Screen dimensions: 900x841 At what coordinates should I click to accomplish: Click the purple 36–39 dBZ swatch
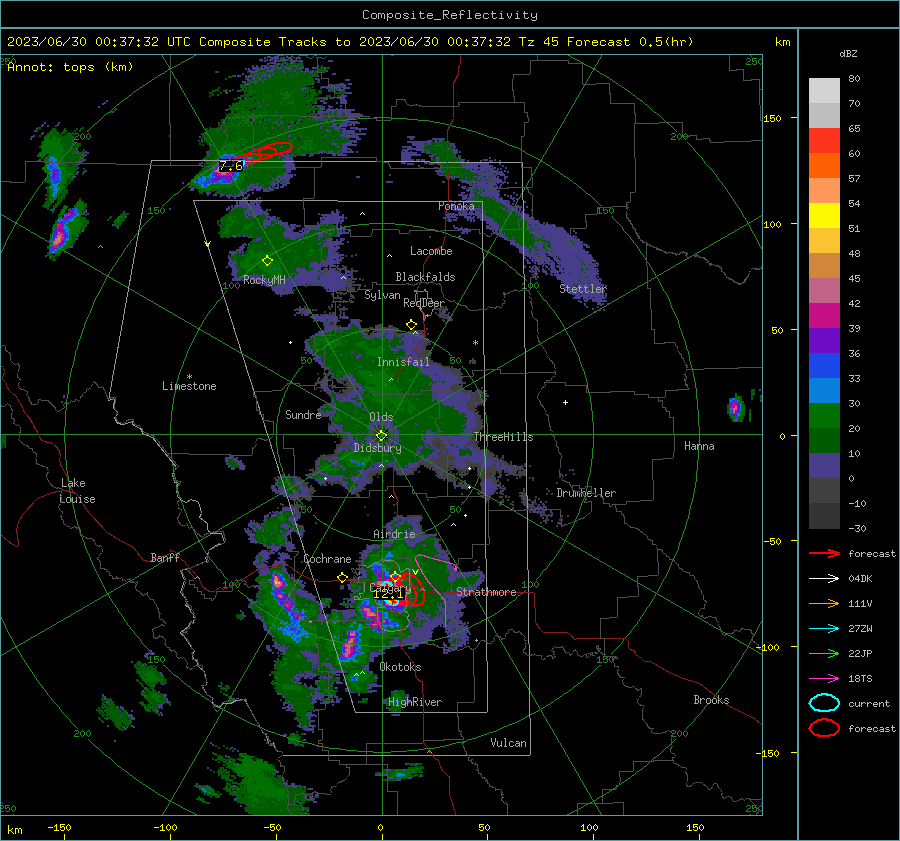824,341
